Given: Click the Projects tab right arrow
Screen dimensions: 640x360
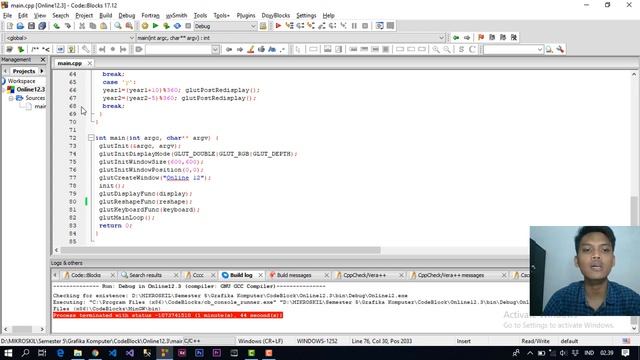Looking at the screenshot, I should click(x=42, y=71).
